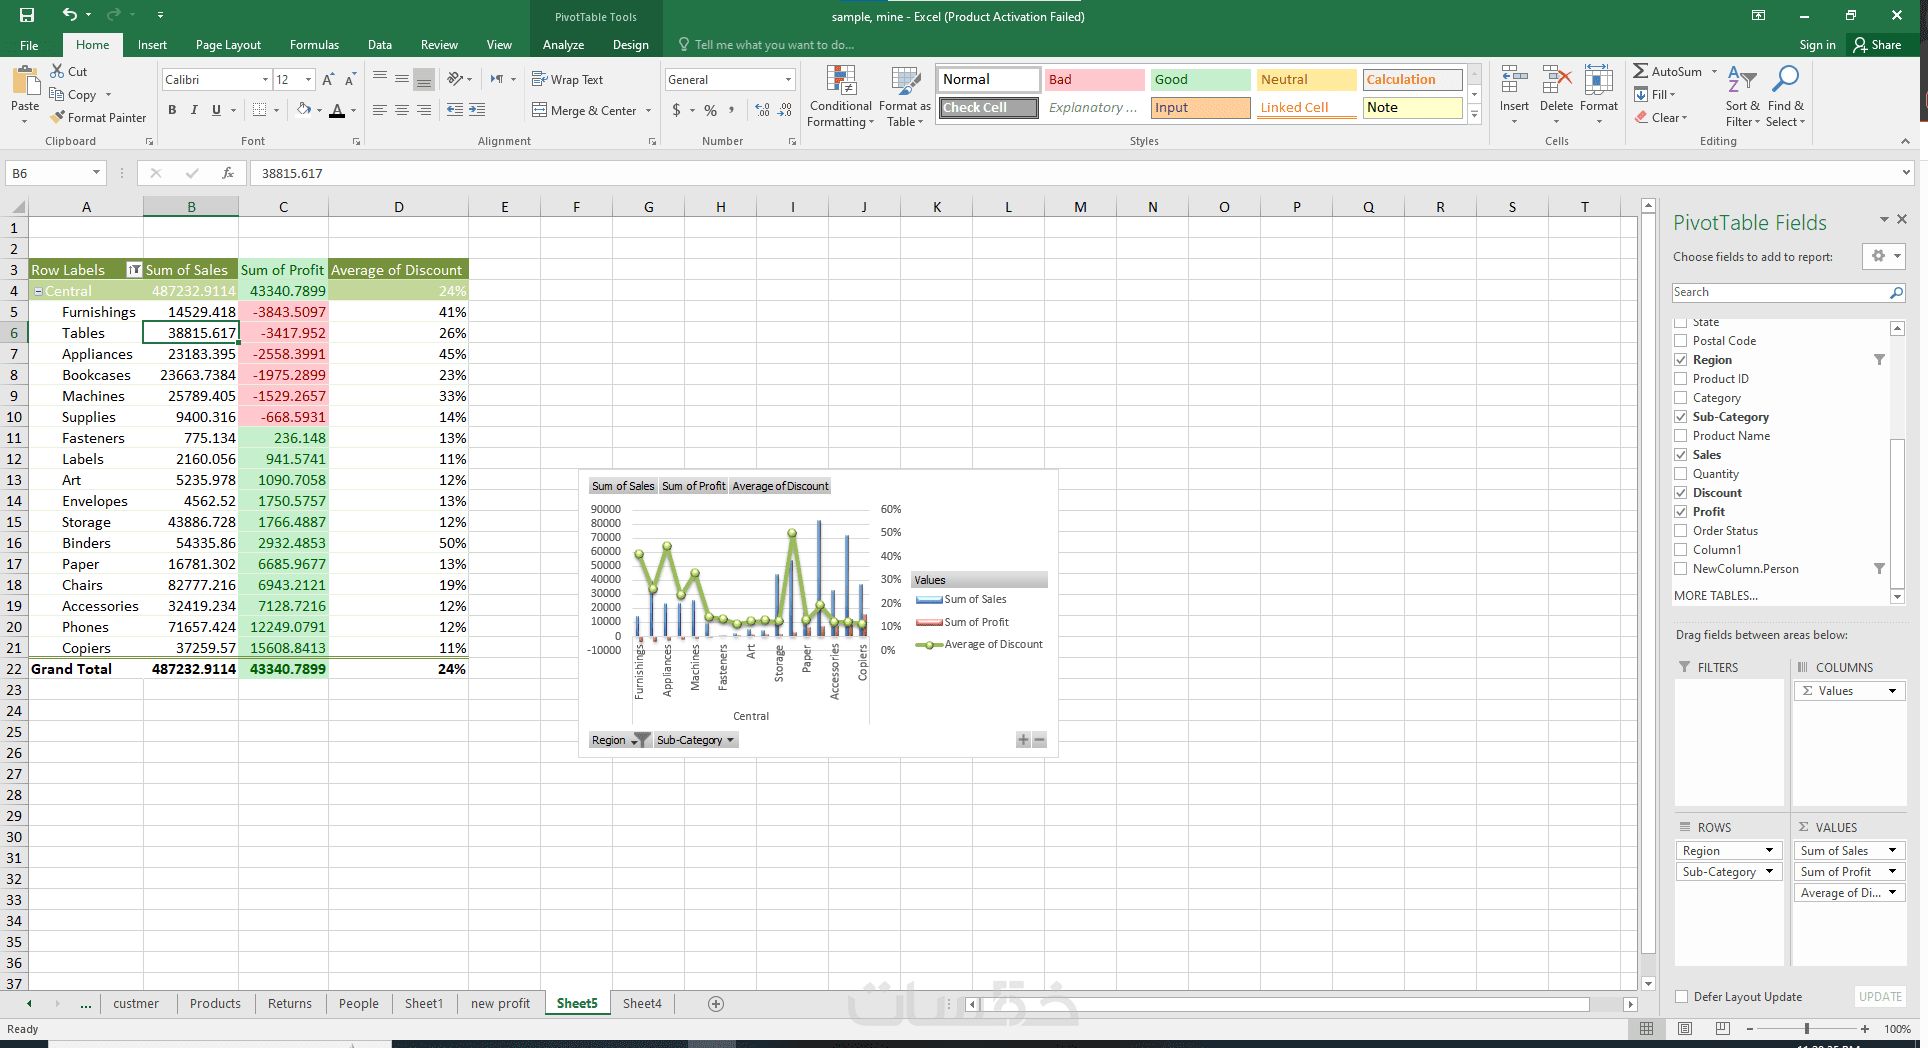
Task: Open the Insert ribbon tab
Action: pyautogui.click(x=152, y=45)
